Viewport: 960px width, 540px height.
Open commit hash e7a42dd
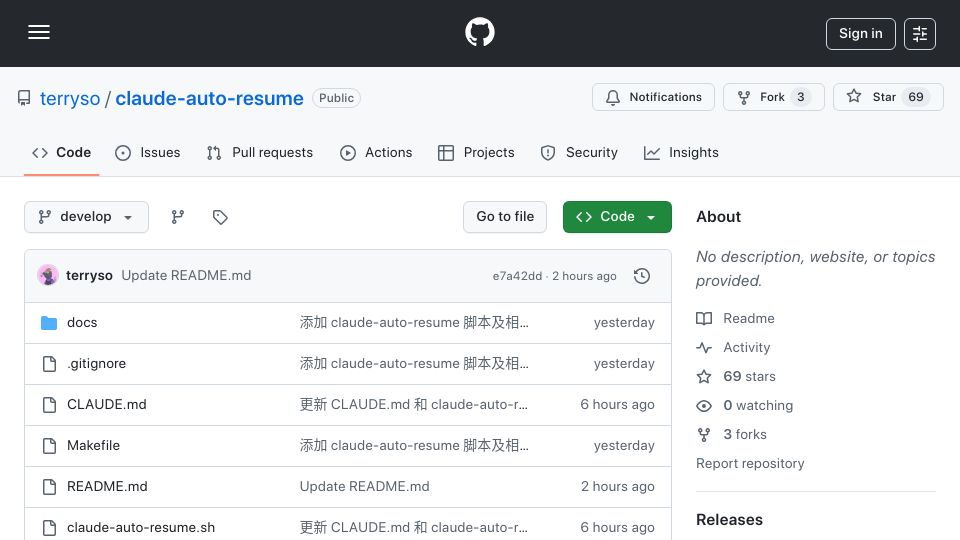[517, 276]
